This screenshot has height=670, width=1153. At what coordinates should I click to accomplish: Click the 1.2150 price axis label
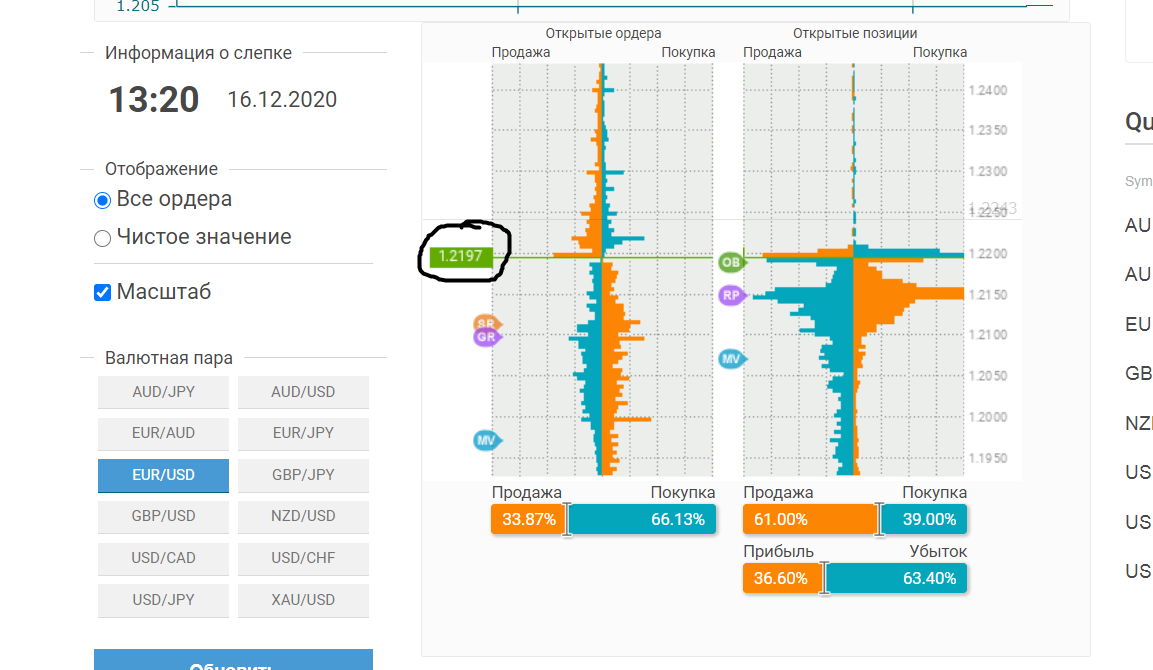(x=988, y=295)
